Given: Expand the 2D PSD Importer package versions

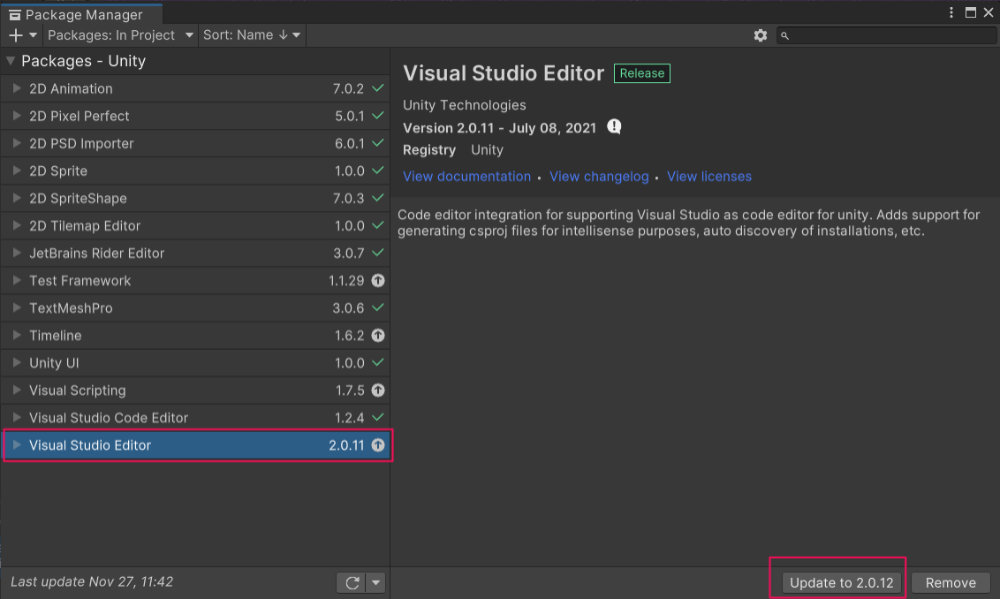Looking at the screenshot, I should click(x=17, y=144).
